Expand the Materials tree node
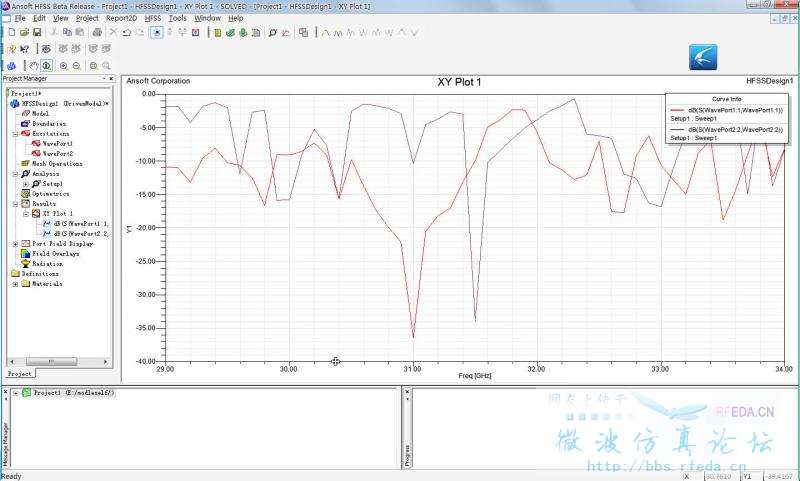Image resolution: width=800 pixels, height=481 pixels. tap(15, 284)
